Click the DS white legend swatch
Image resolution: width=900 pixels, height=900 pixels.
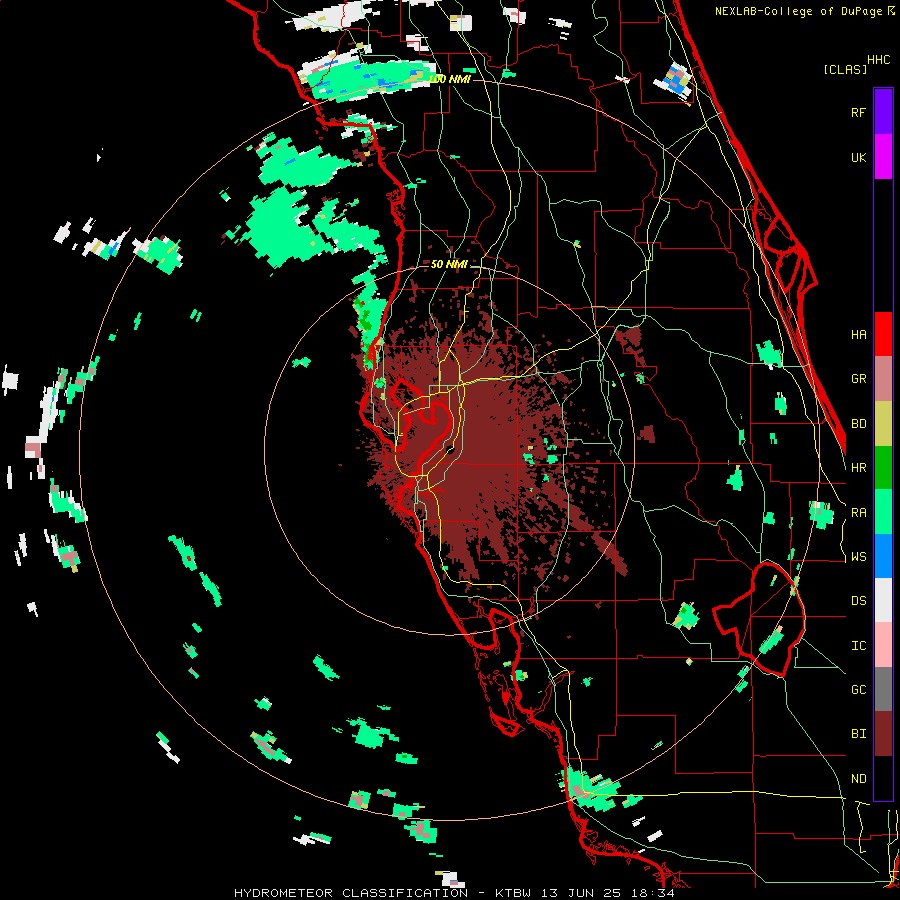pyautogui.click(x=883, y=600)
